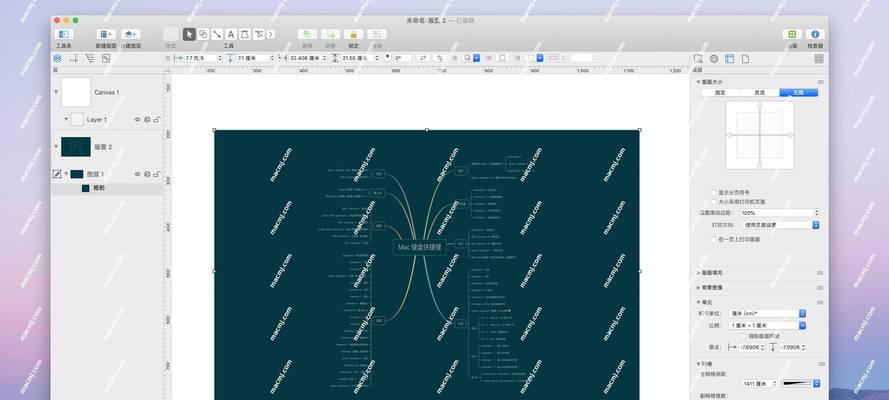Open the ruler units 厘米 (cm) dropdown
Image resolution: width=889 pixels, height=400 pixels.
coord(768,313)
